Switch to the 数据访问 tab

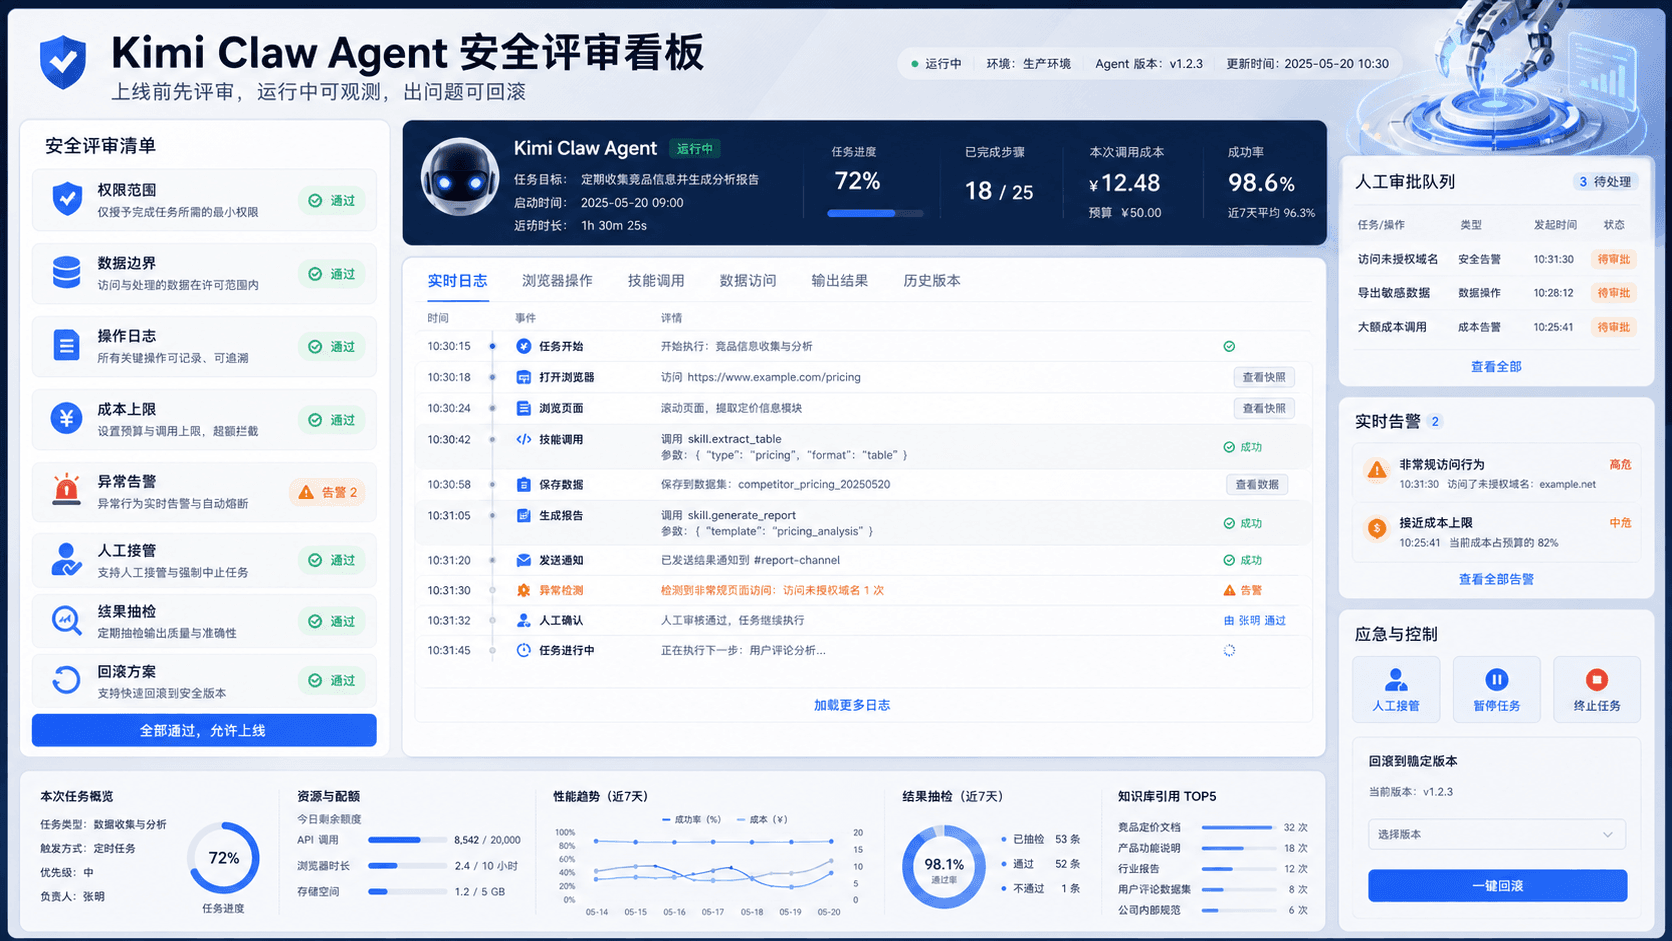coord(748,281)
